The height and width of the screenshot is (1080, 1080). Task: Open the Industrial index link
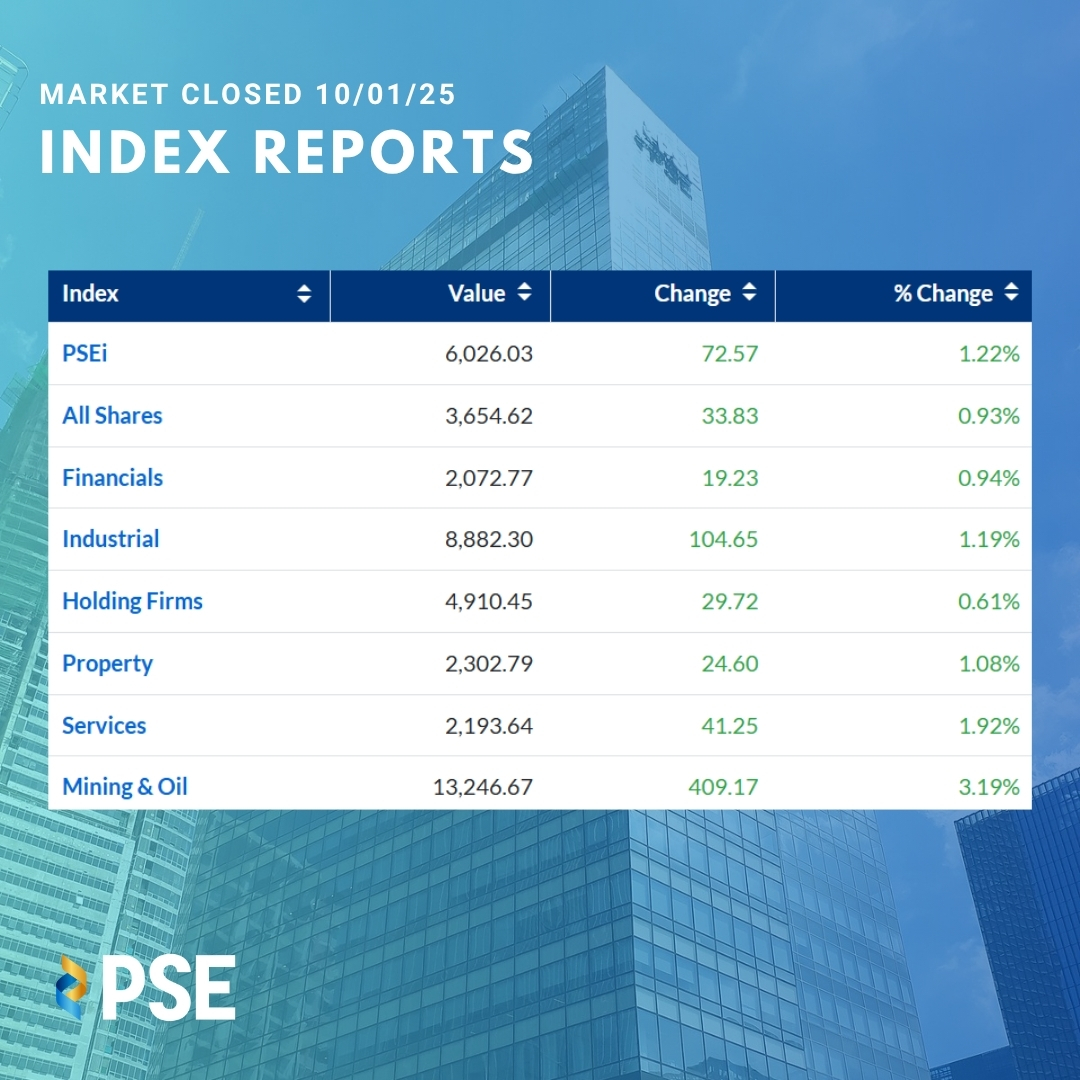111,539
